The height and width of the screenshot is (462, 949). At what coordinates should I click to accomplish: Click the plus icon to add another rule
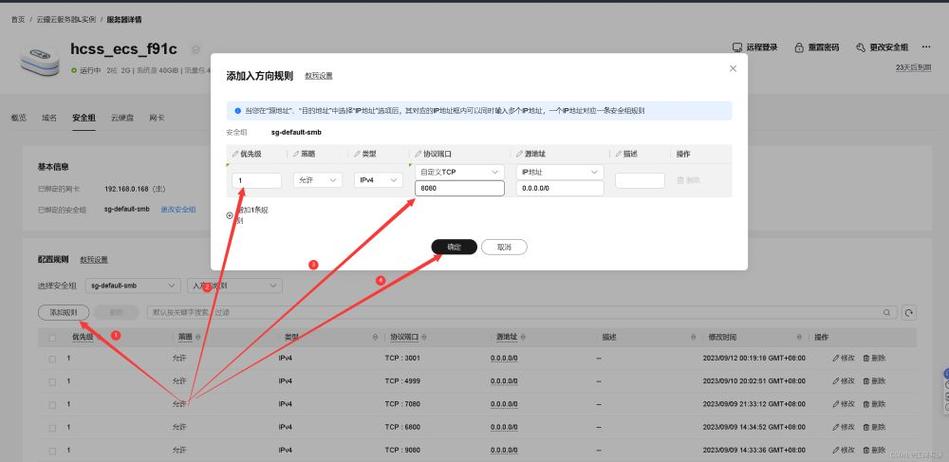tap(229, 214)
